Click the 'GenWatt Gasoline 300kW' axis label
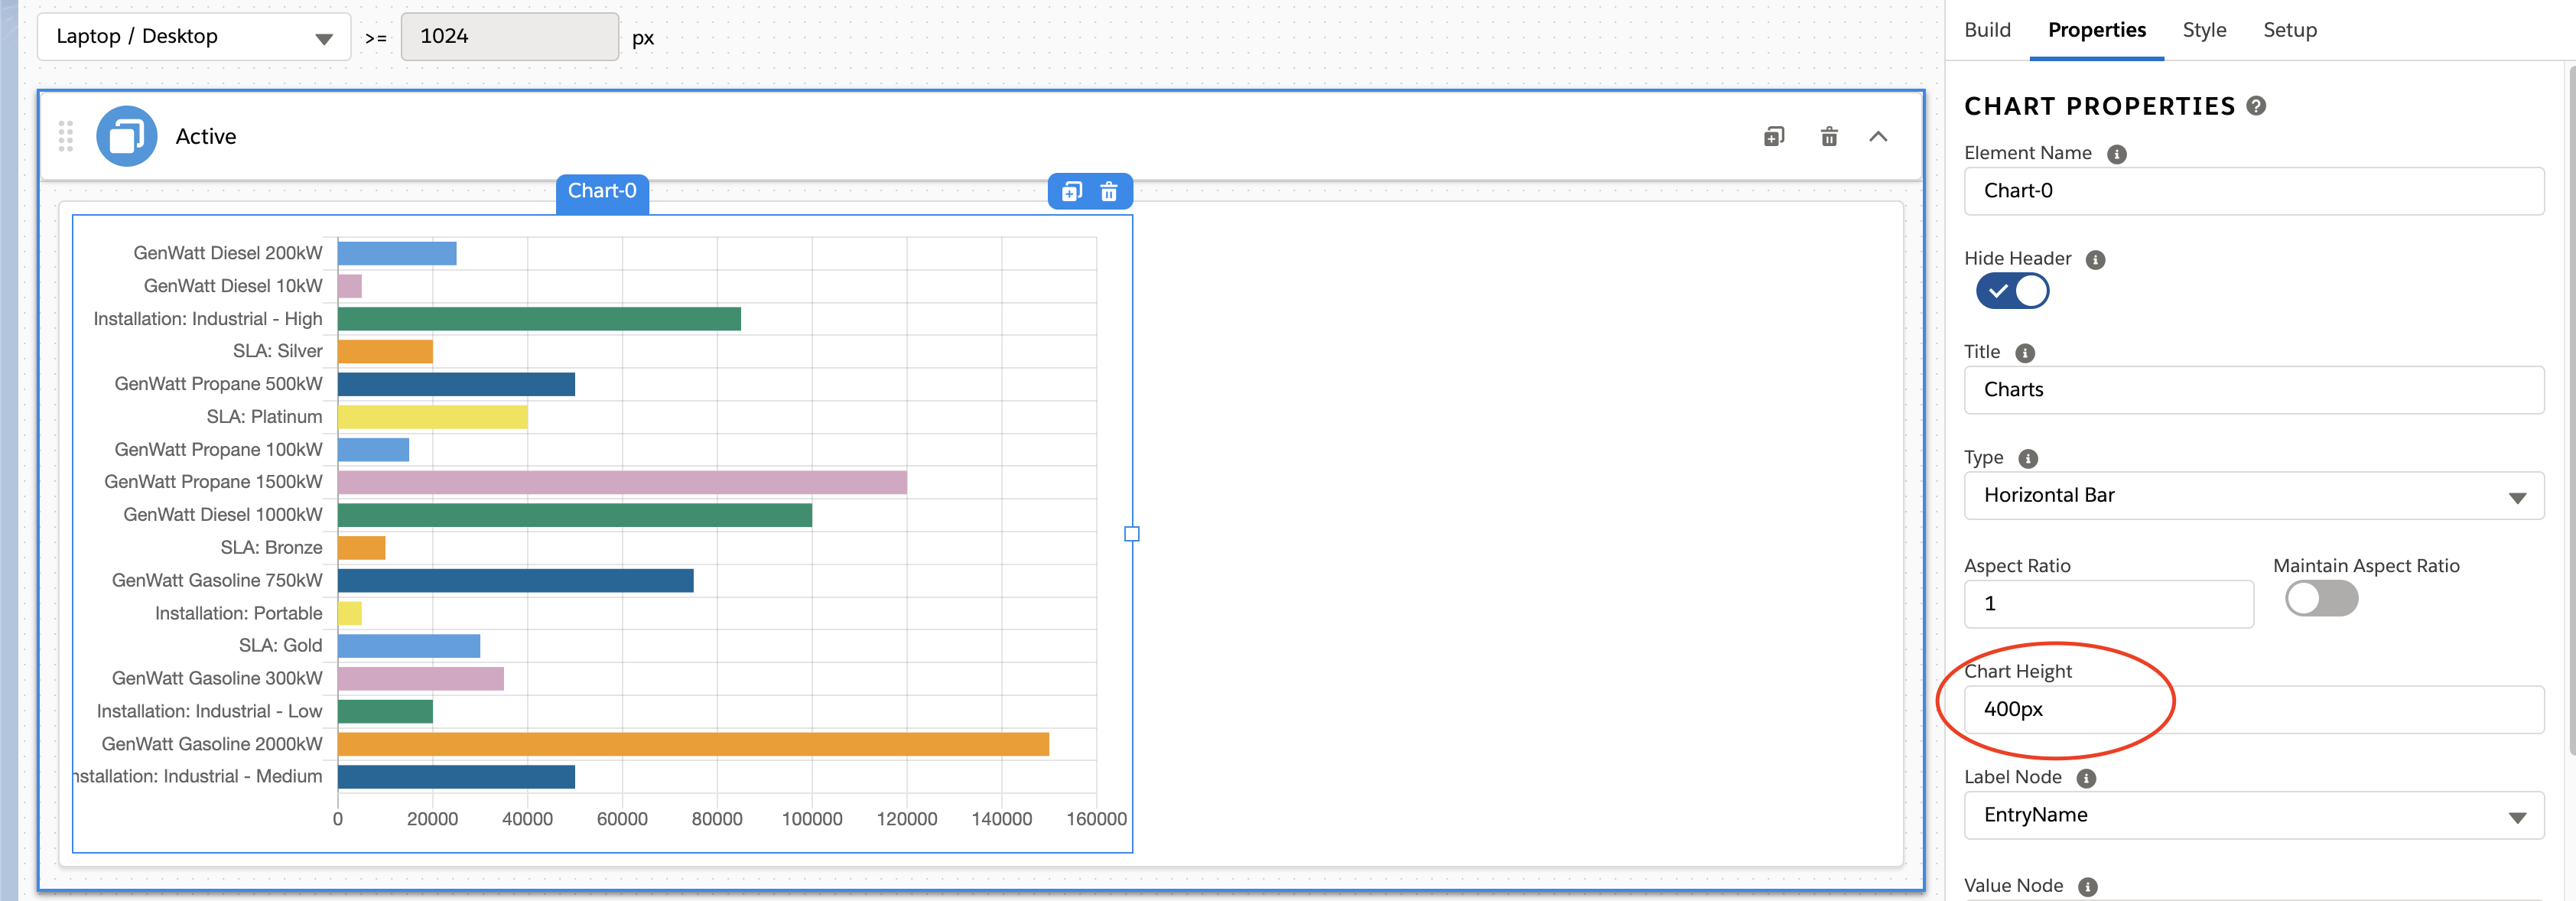This screenshot has width=2576, height=901. pyautogui.click(x=217, y=678)
